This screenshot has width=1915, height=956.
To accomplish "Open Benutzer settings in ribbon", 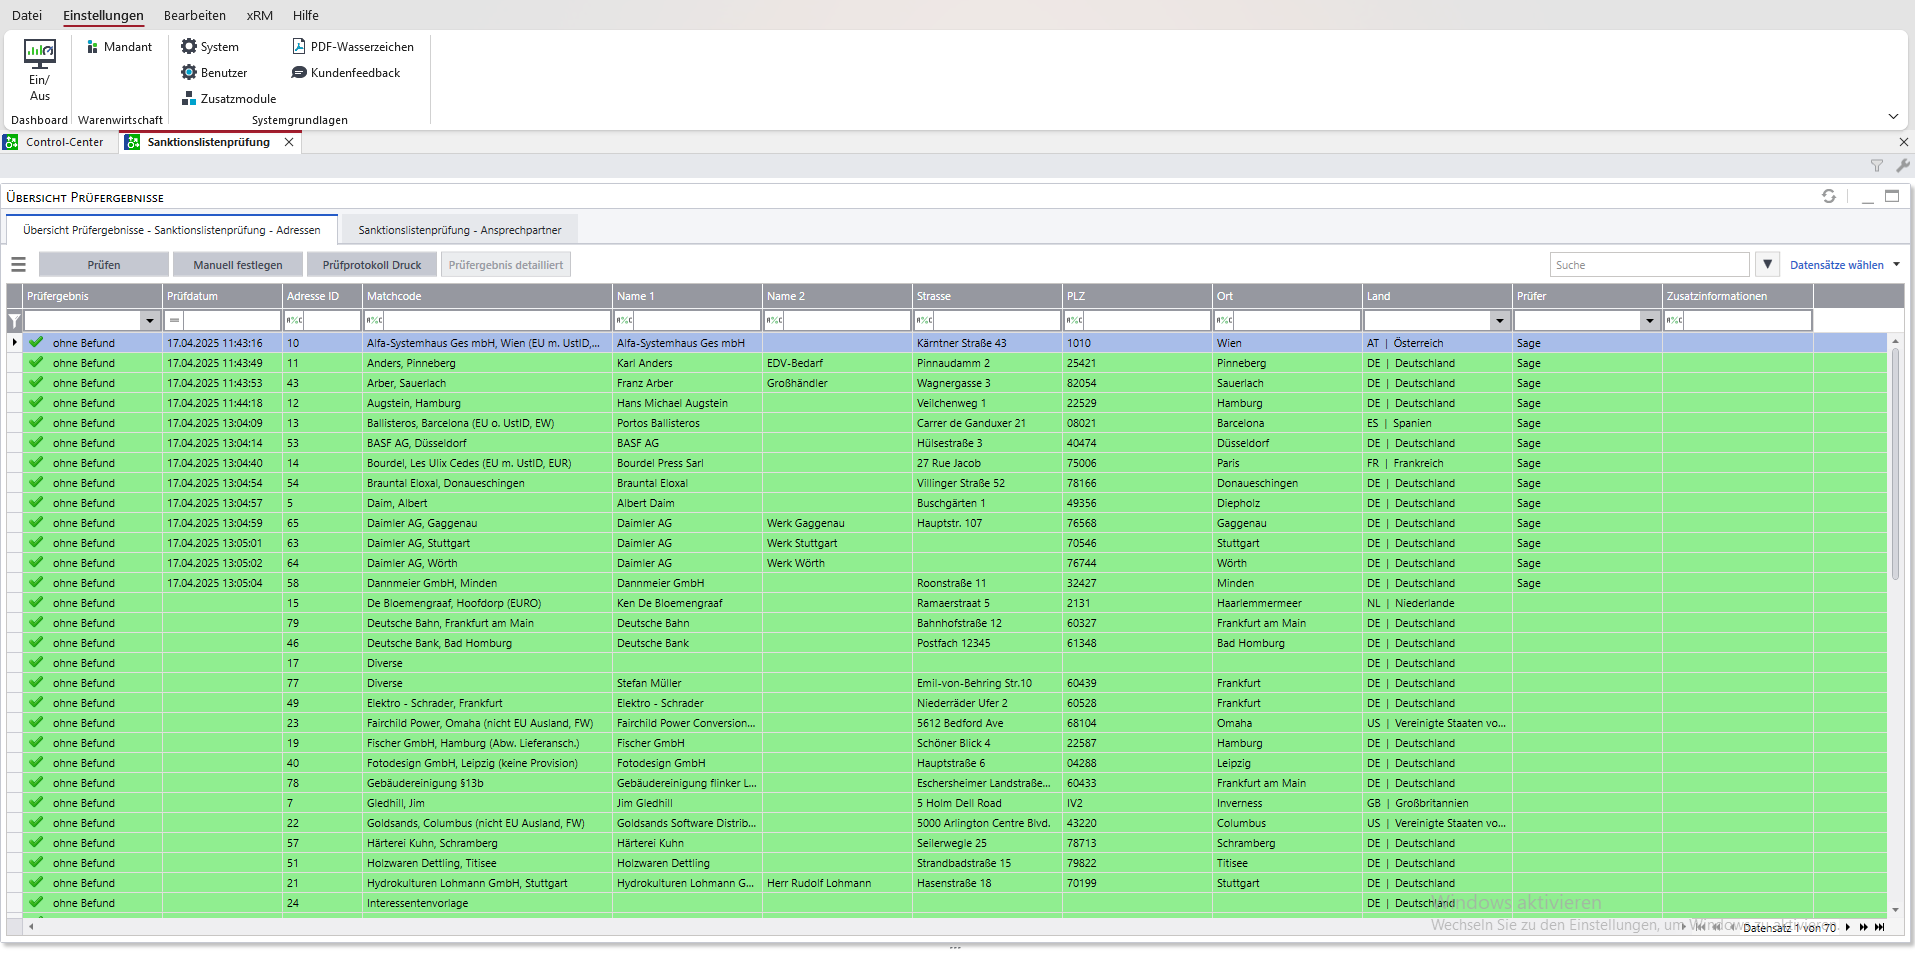I will point(213,73).
